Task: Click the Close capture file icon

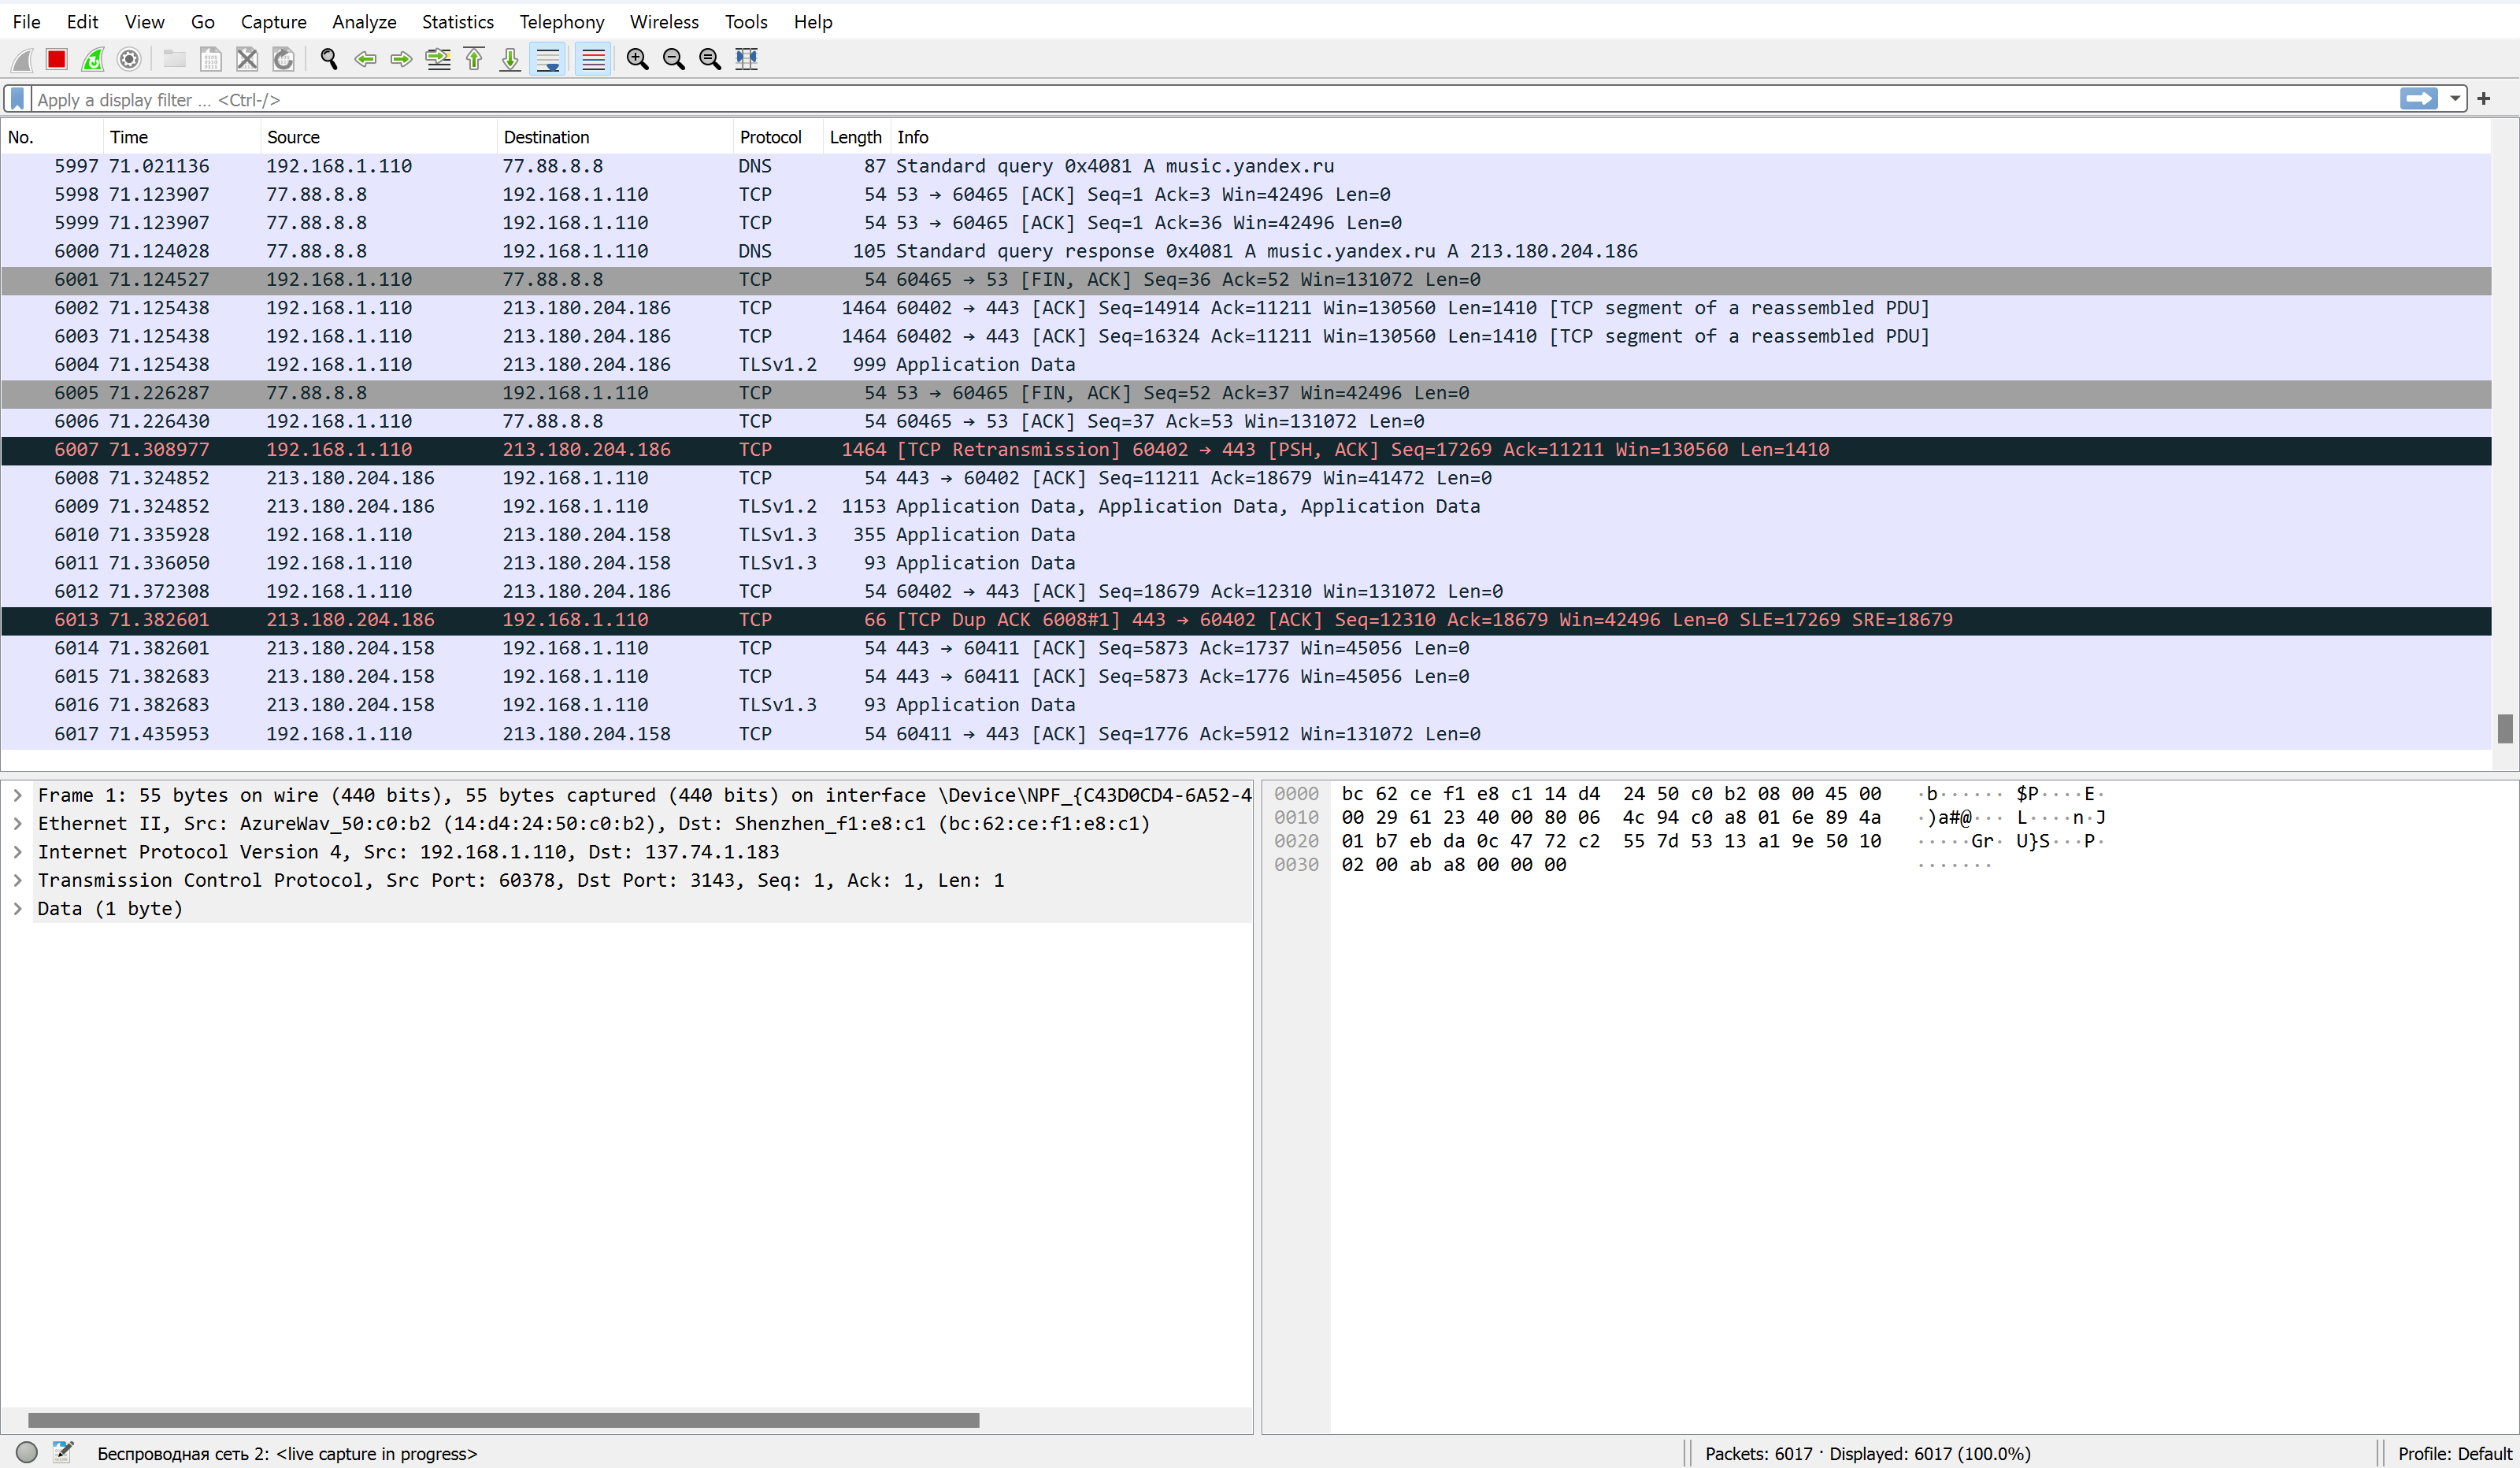Action: tap(247, 59)
